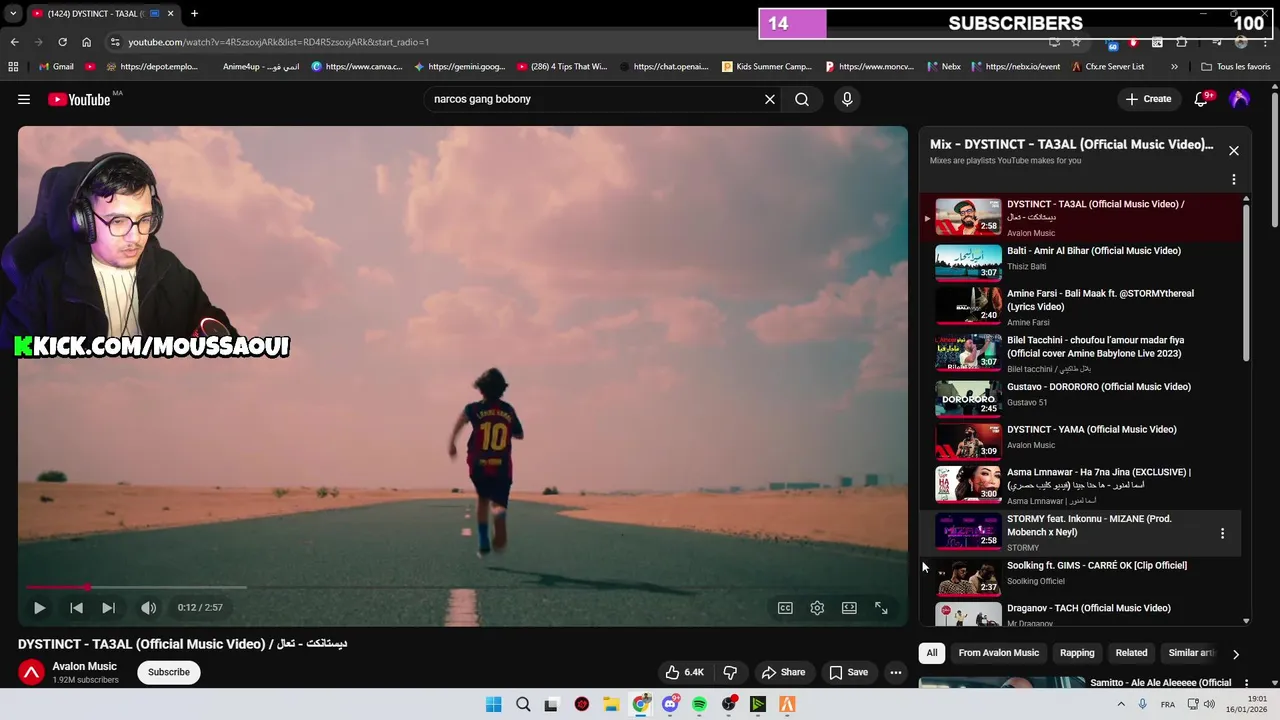Dislike the video with thumbs down
The height and width of the screenshot is (720, 1280).
[730, 672]
